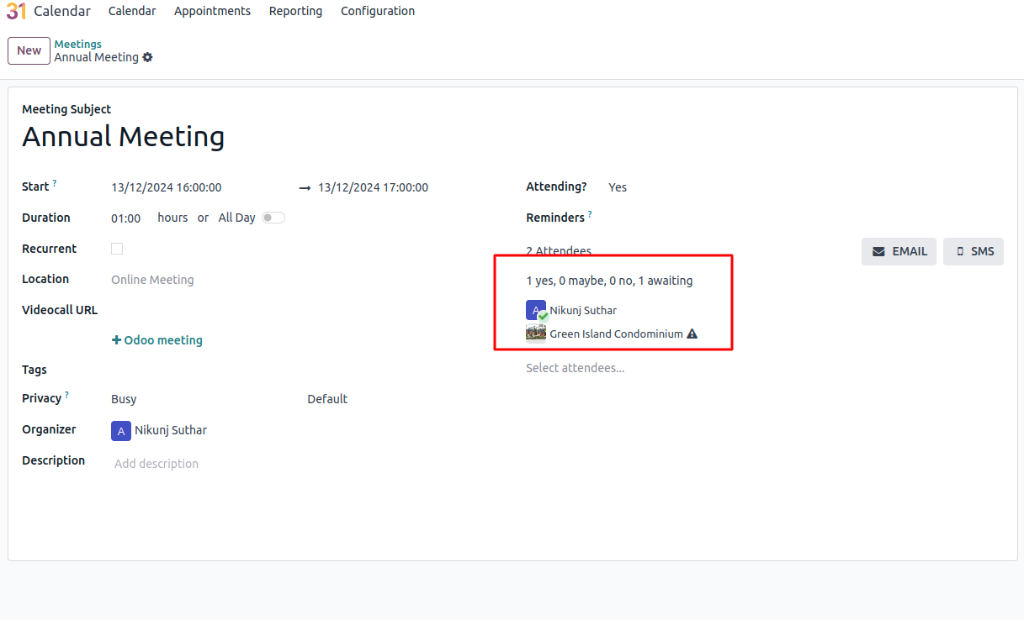Image resolution: width=1024 pixels, height=620 pixels.
Task: Click the warning triangle next to Green Island Condominium
Action: 692,334
